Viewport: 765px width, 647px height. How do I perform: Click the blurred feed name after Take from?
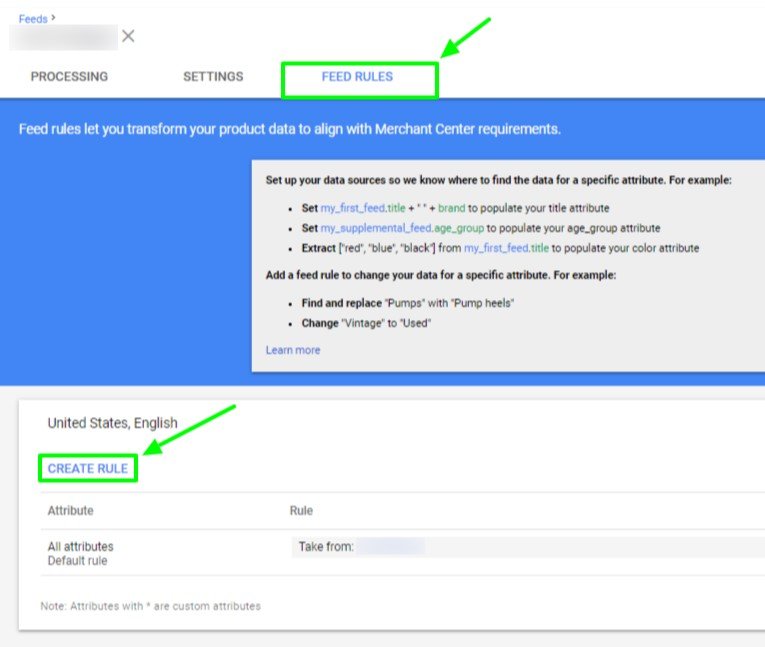(x=391, y=547)
